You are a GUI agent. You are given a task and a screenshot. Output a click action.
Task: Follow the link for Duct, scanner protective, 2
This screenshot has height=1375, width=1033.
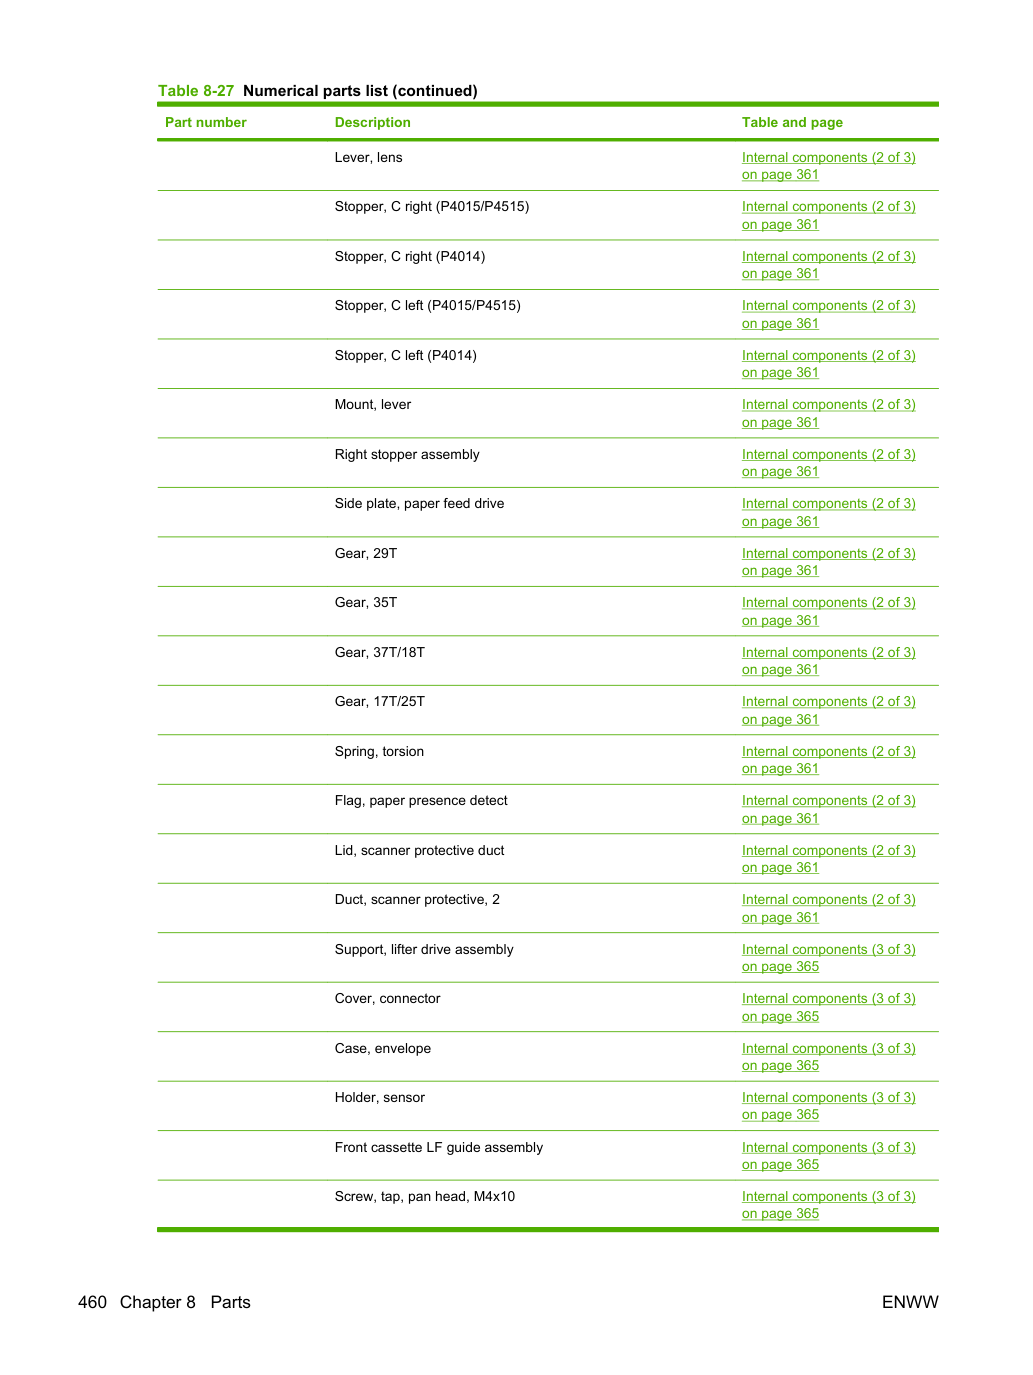point(828,909)
